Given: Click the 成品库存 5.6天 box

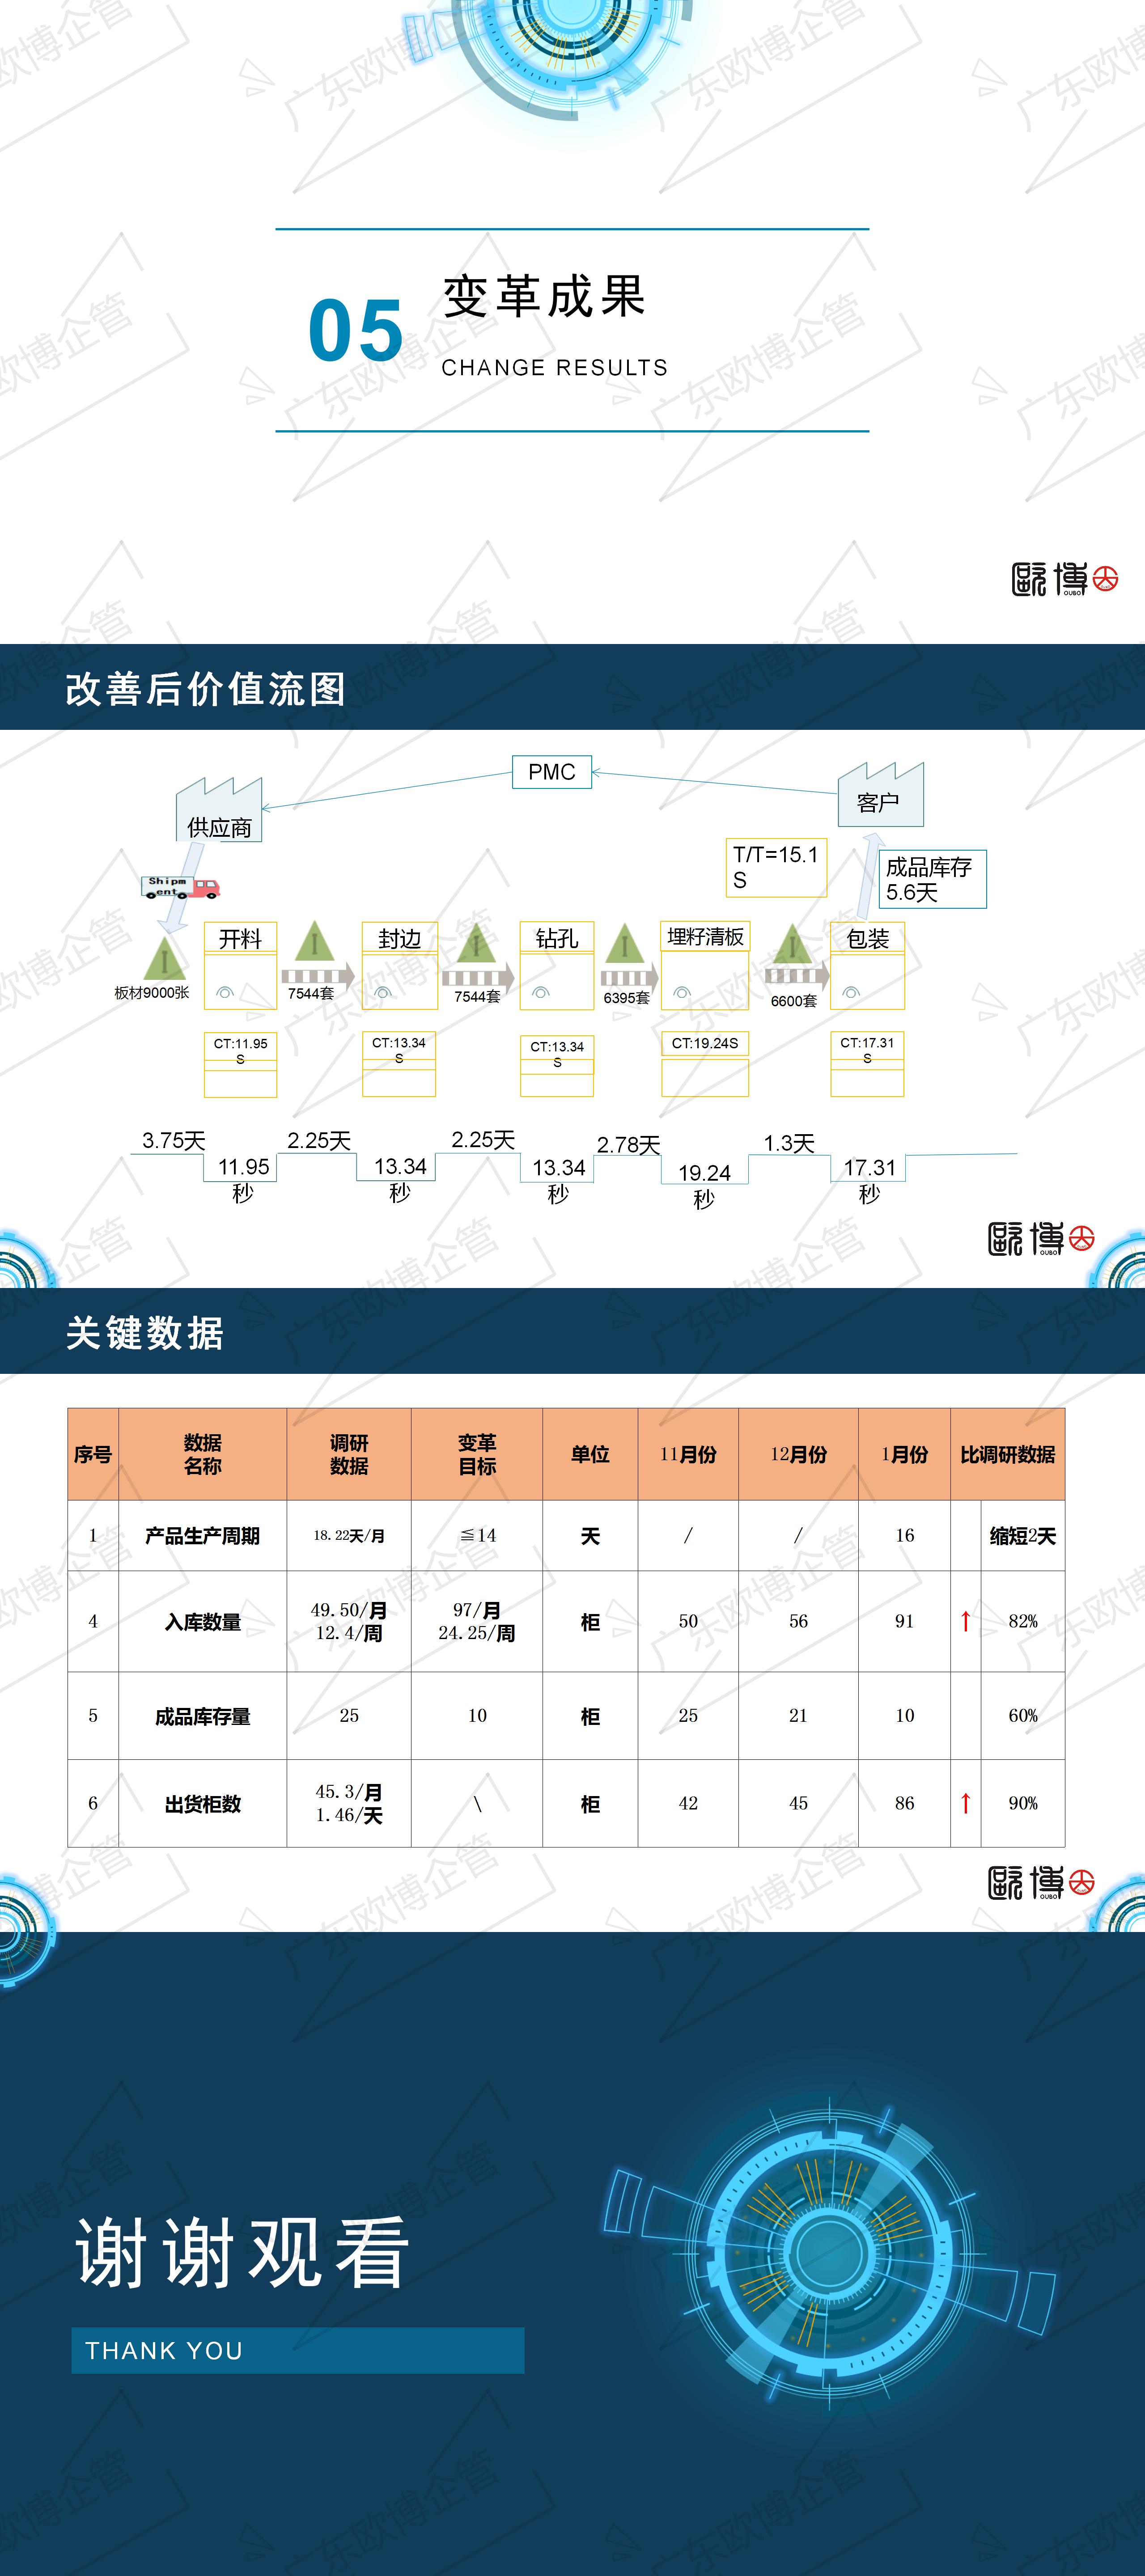Looking at the screenshot, I should coord(932,879).
